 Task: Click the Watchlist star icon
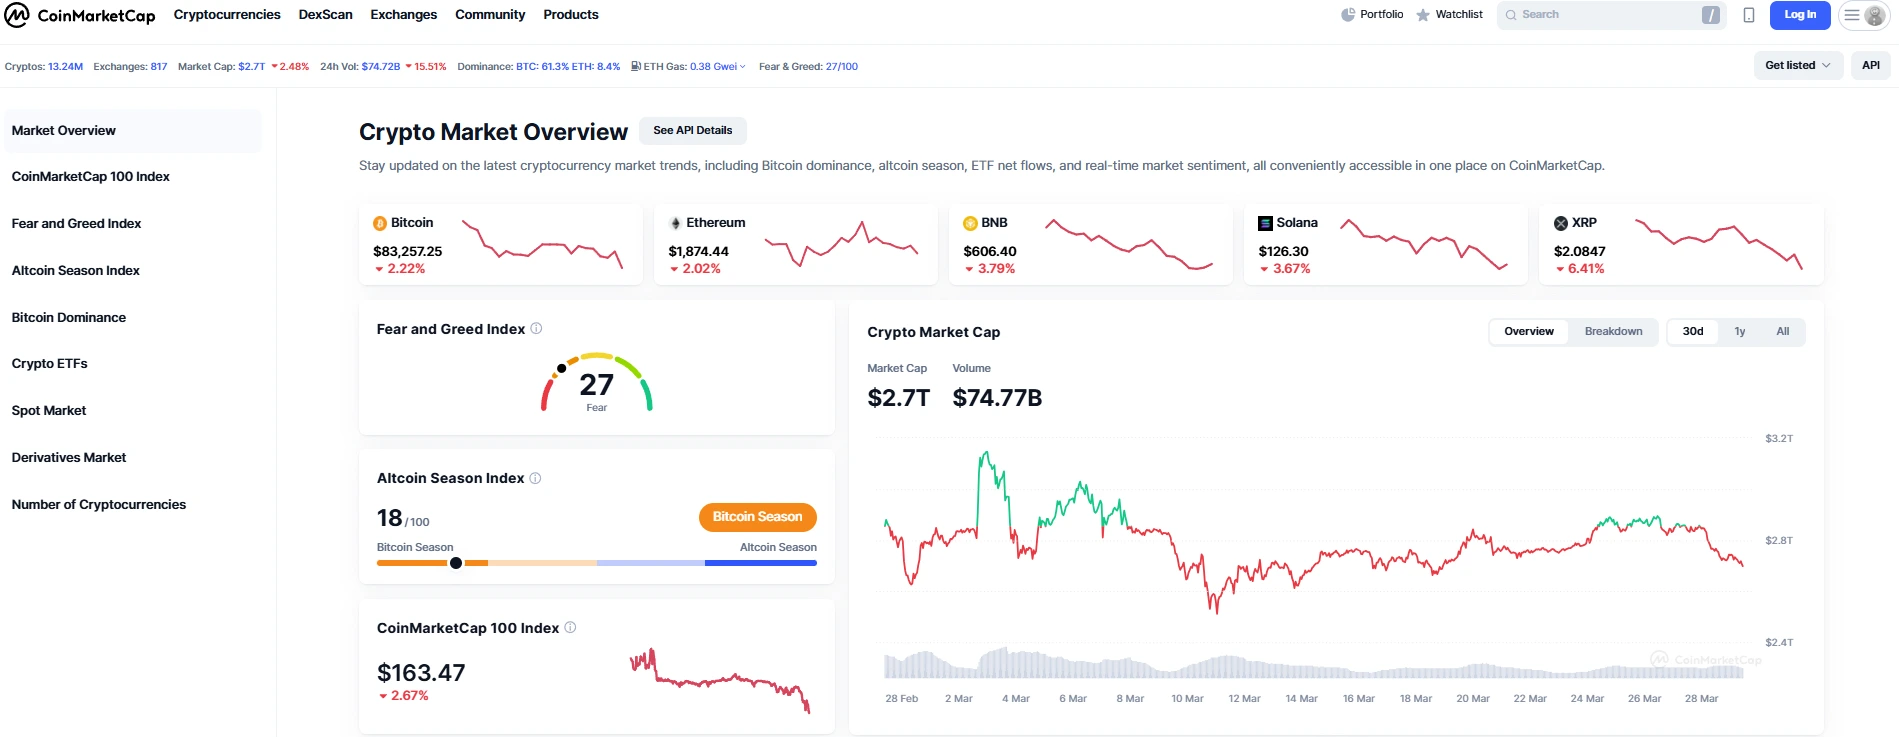1423,15
